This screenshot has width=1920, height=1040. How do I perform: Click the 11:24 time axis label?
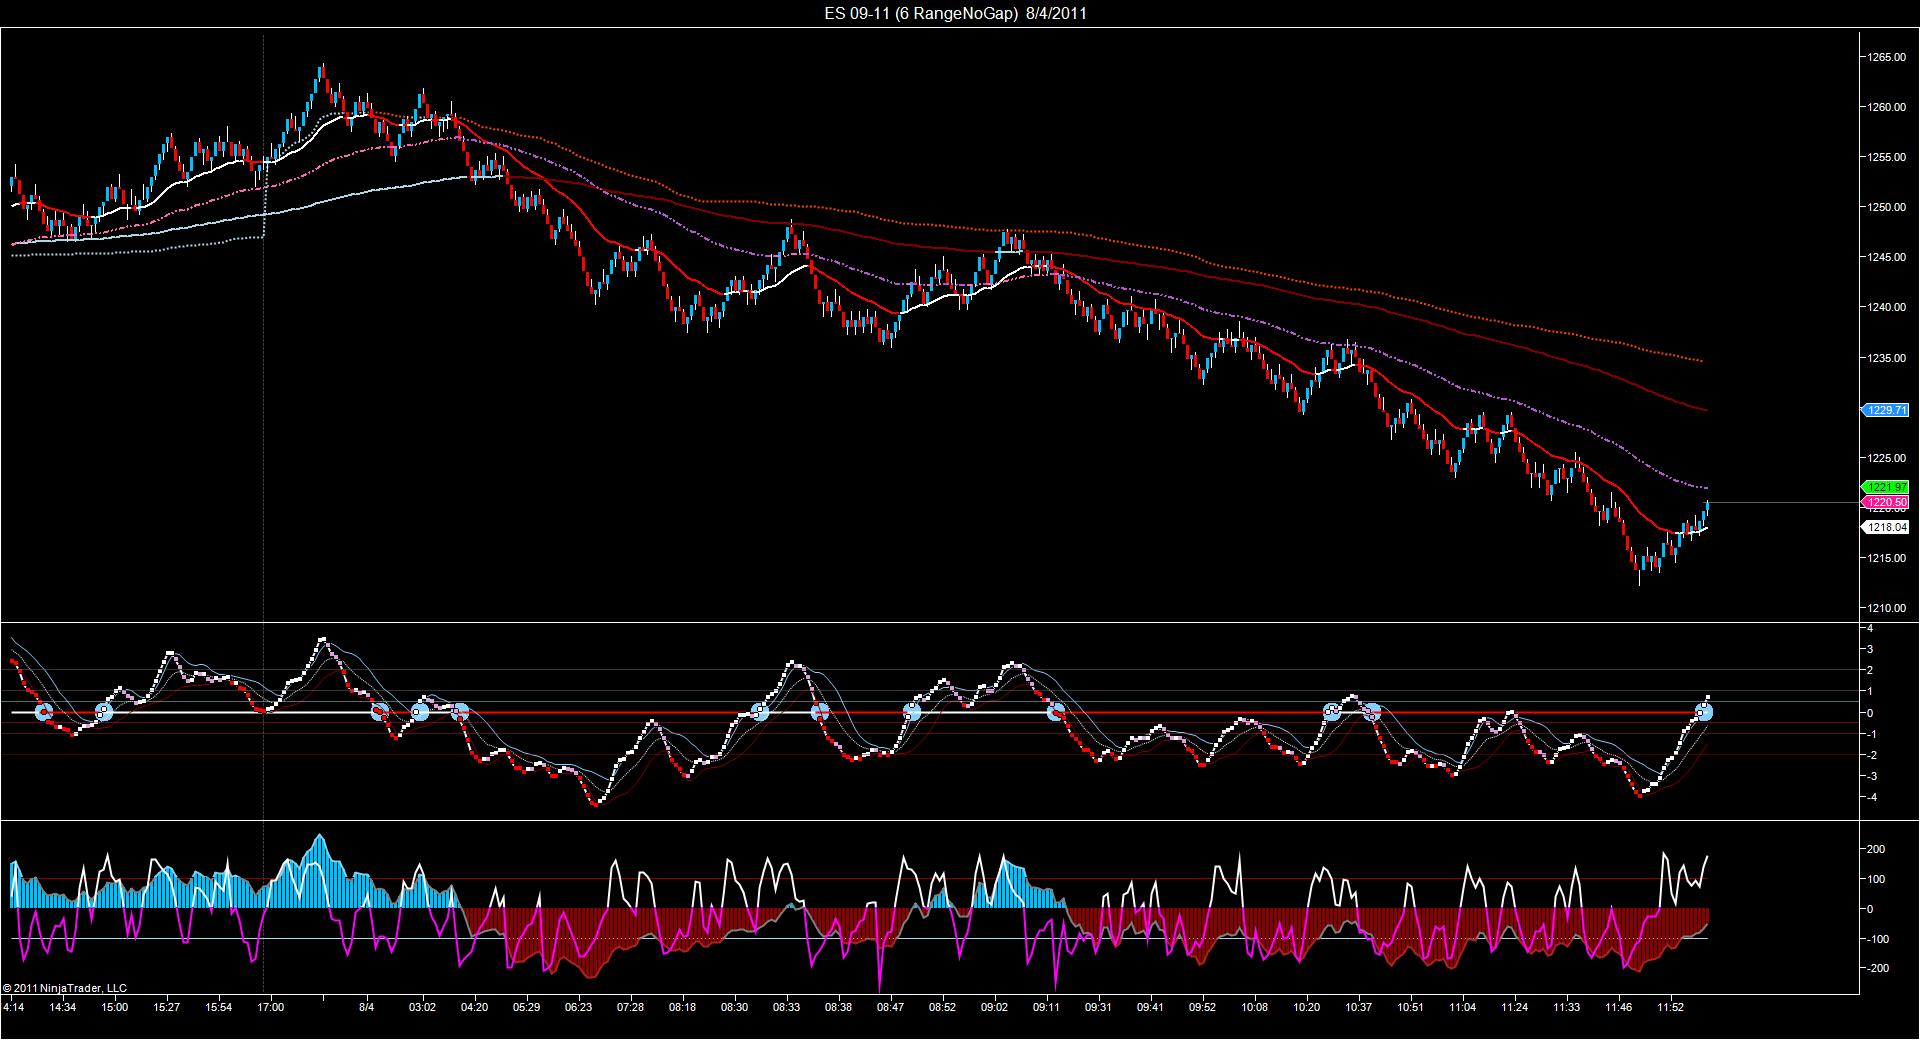(1514, 1007)
